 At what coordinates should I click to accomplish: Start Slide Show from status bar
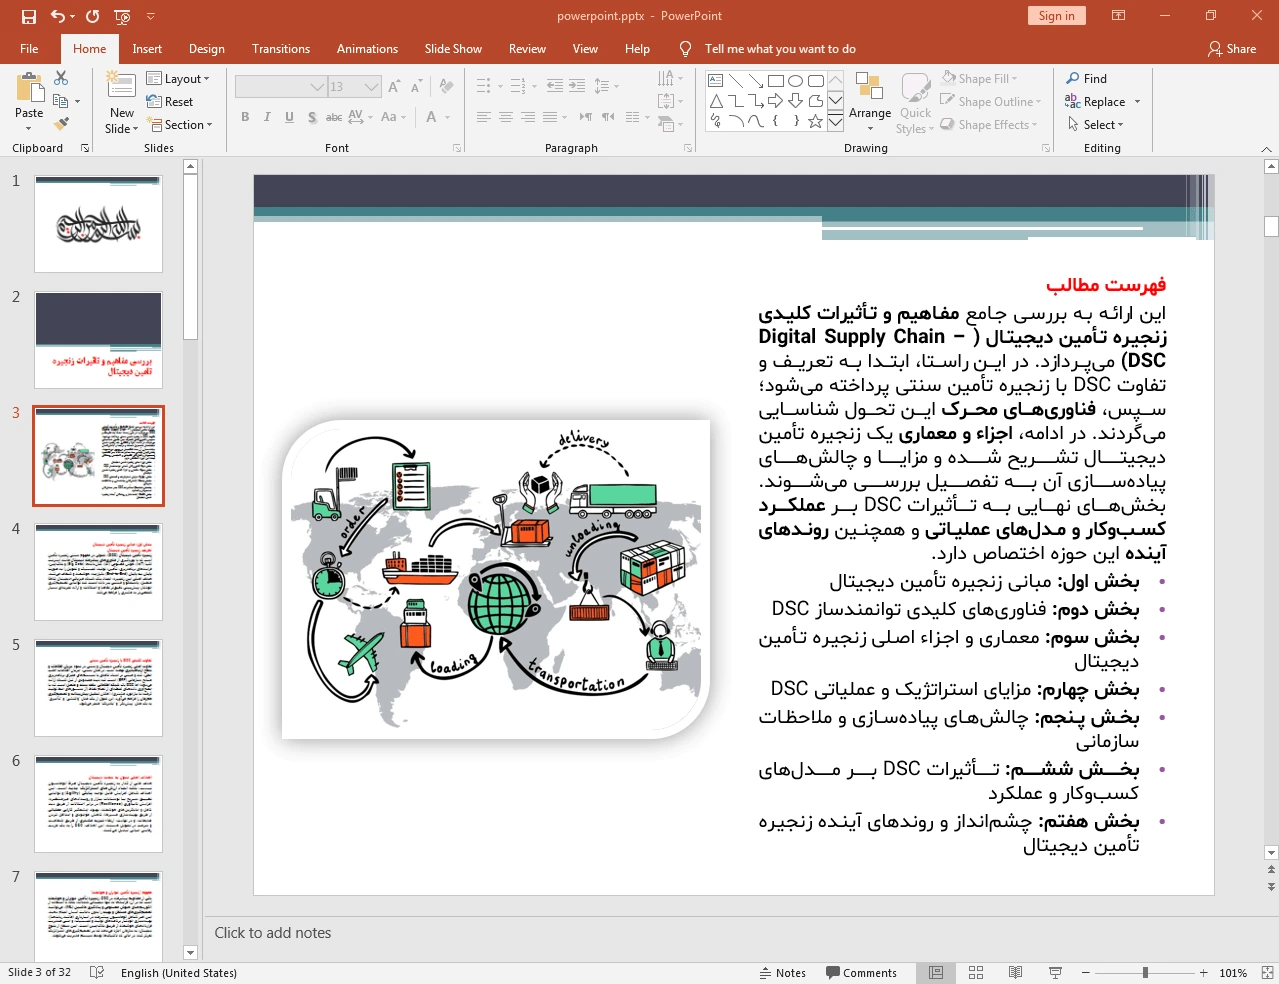[x=1055, y=973]
